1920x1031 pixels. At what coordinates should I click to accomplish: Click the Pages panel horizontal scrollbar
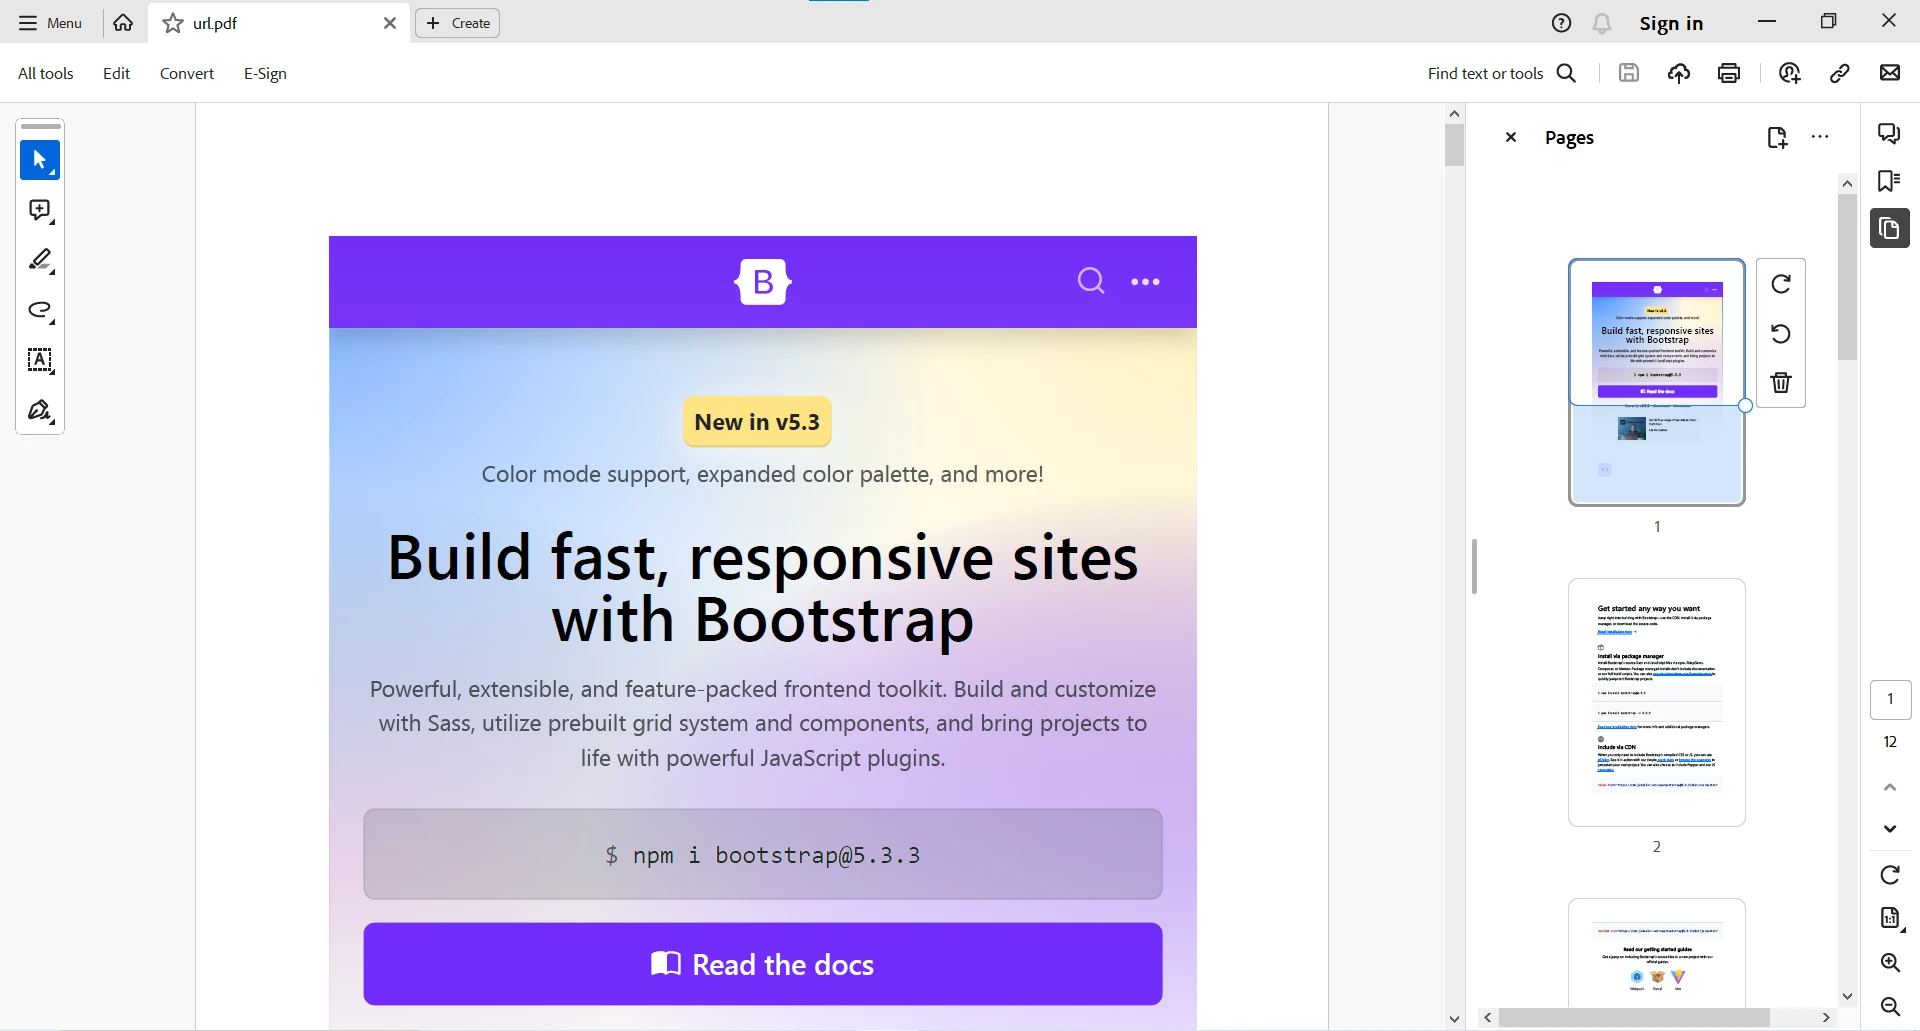tap(1634, 1017)
